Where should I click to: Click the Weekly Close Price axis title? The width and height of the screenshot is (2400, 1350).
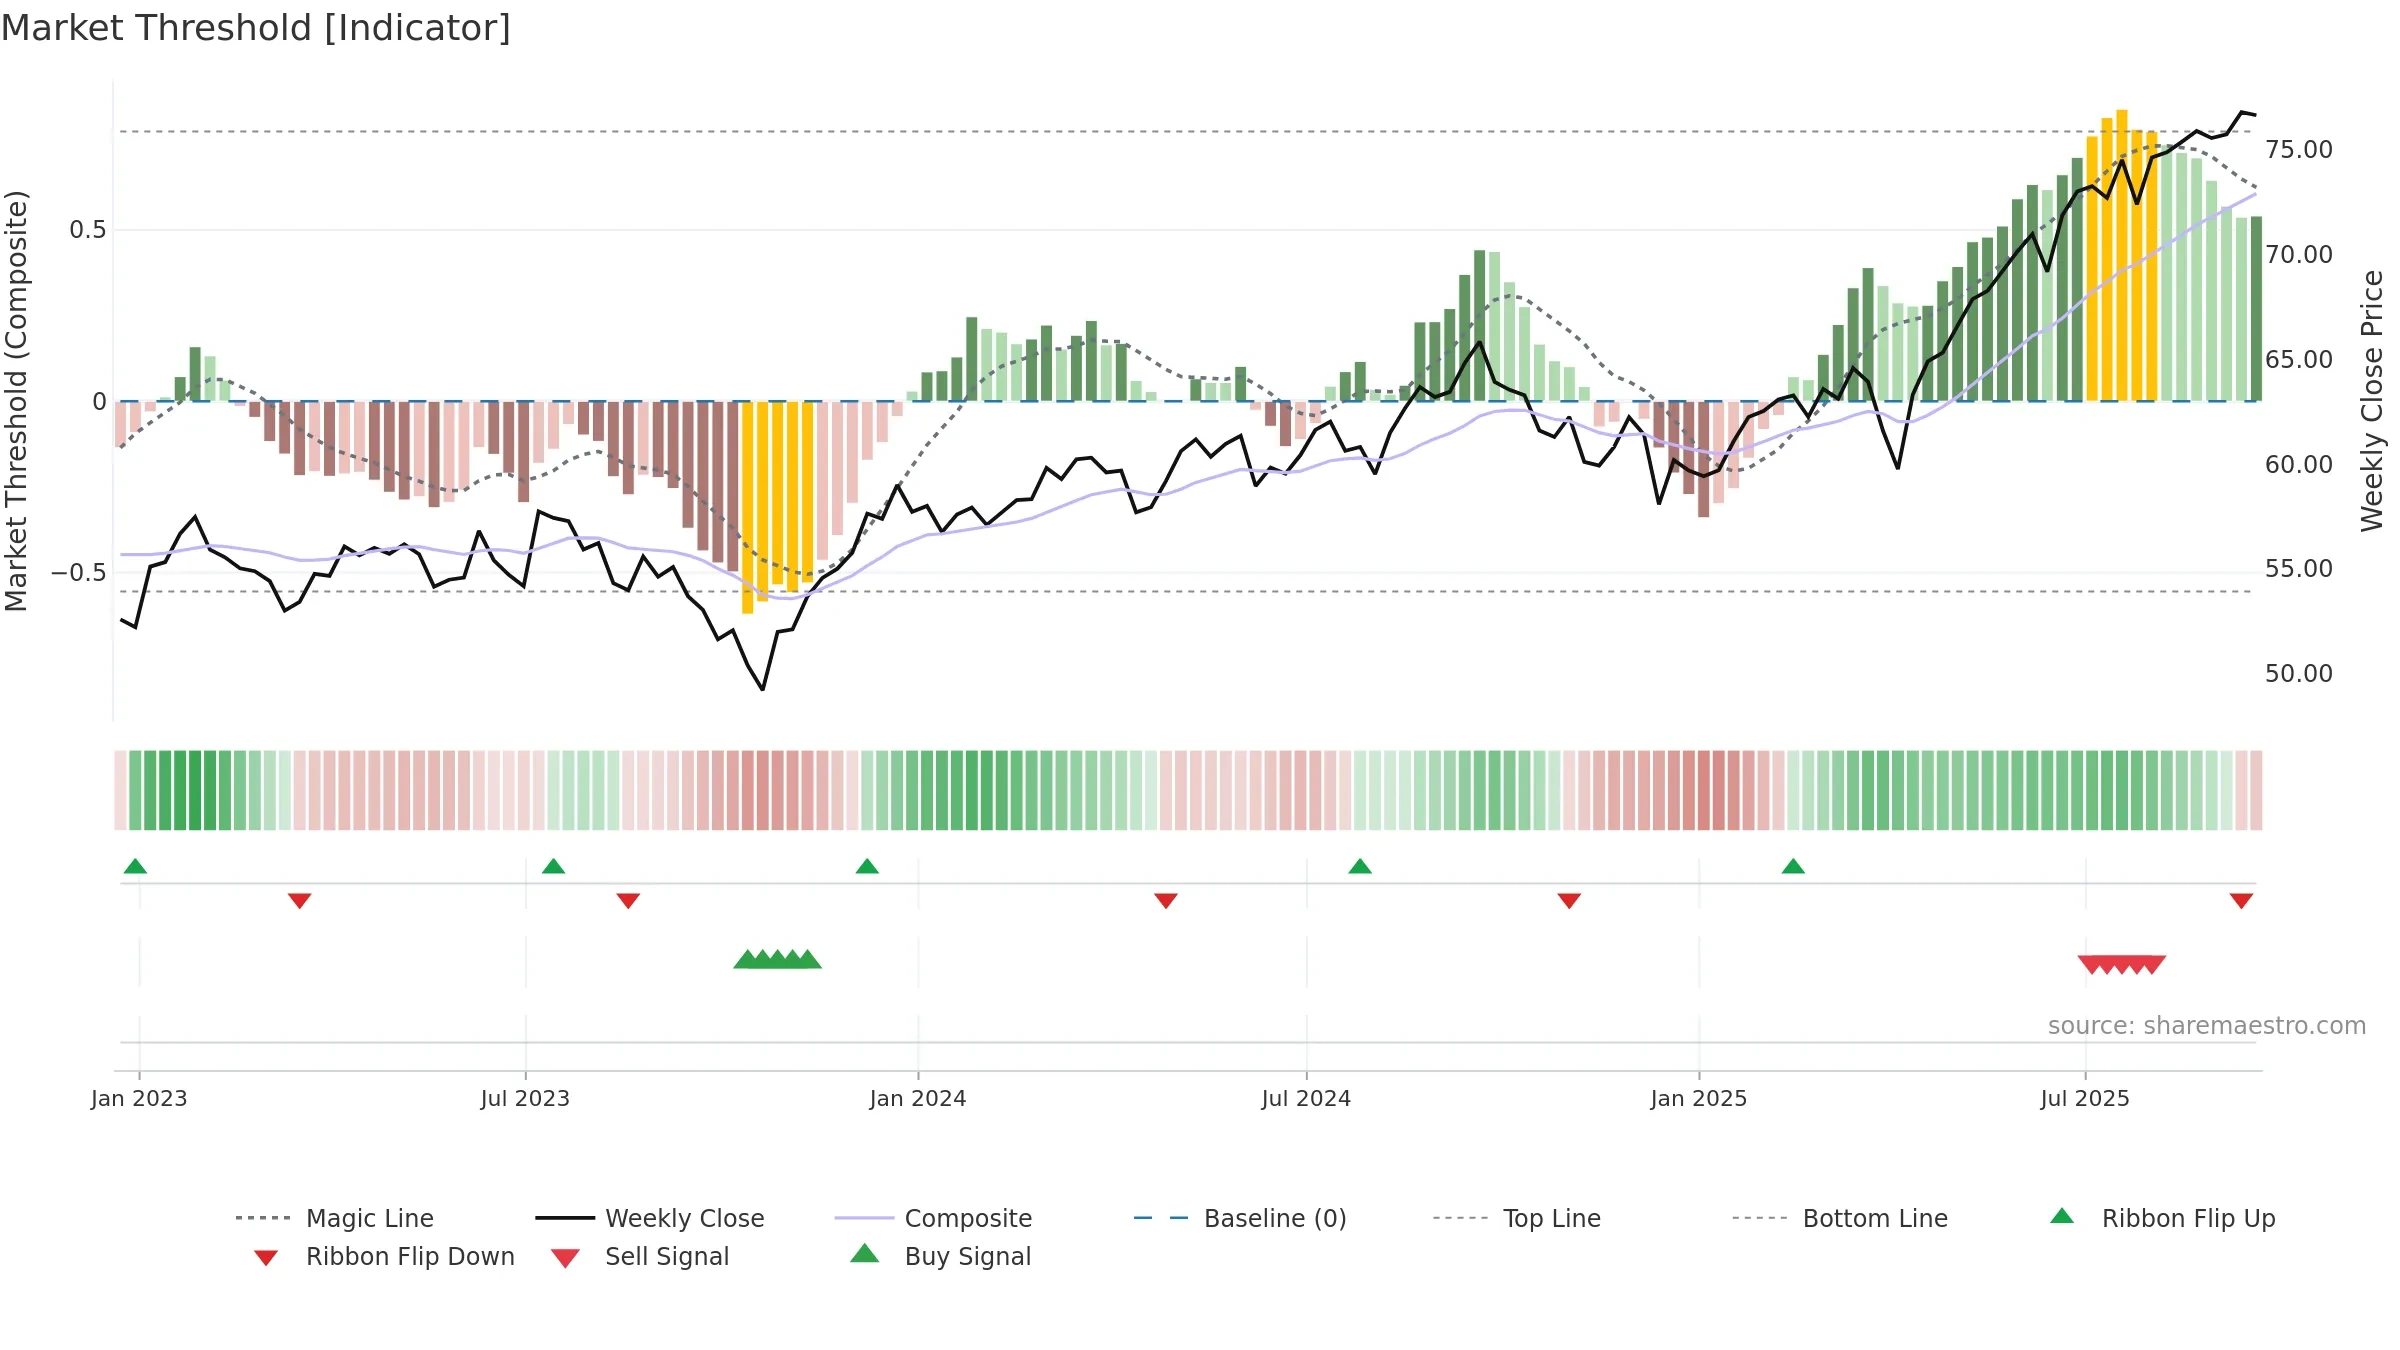click(2372, 401)
